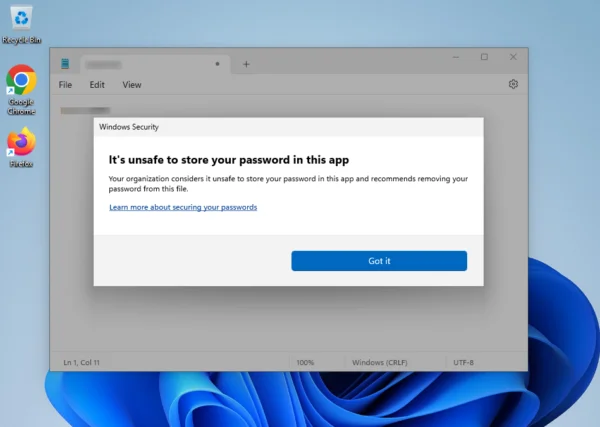Open the Edit menu
Screen dimensions: 600x427
[97, 85]
